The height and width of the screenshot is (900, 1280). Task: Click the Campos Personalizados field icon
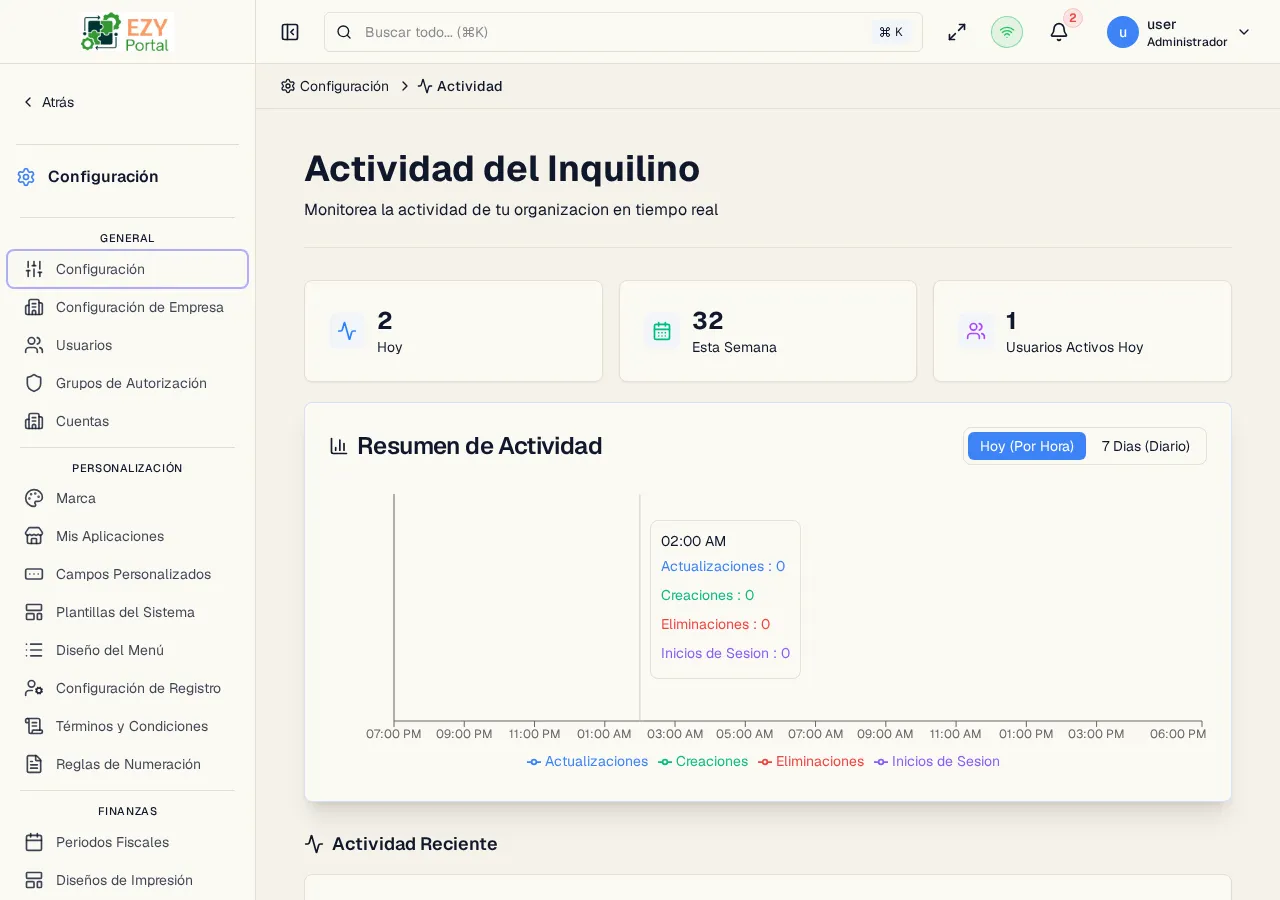pos(34,574)
